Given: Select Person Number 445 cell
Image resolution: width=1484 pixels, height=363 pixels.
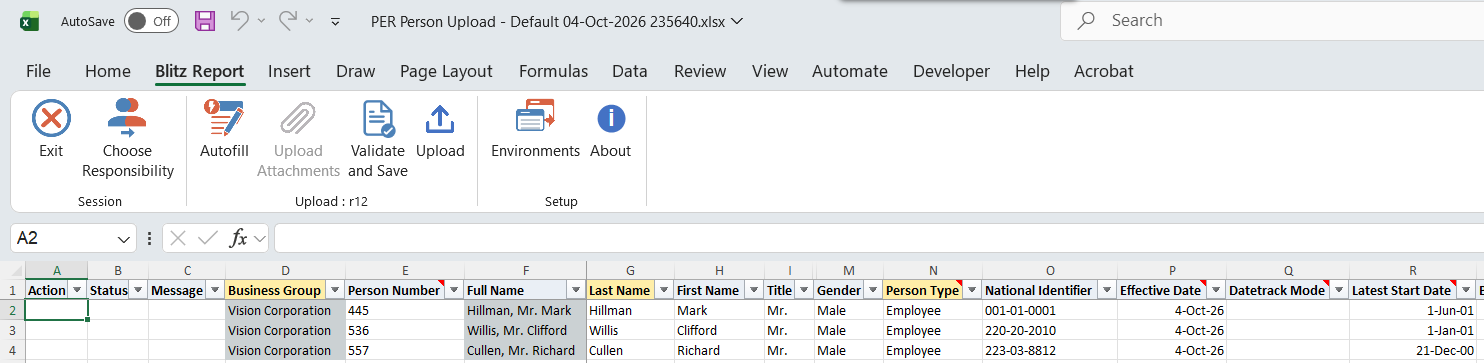Looking at the screenshot, I should coord(404,310).
